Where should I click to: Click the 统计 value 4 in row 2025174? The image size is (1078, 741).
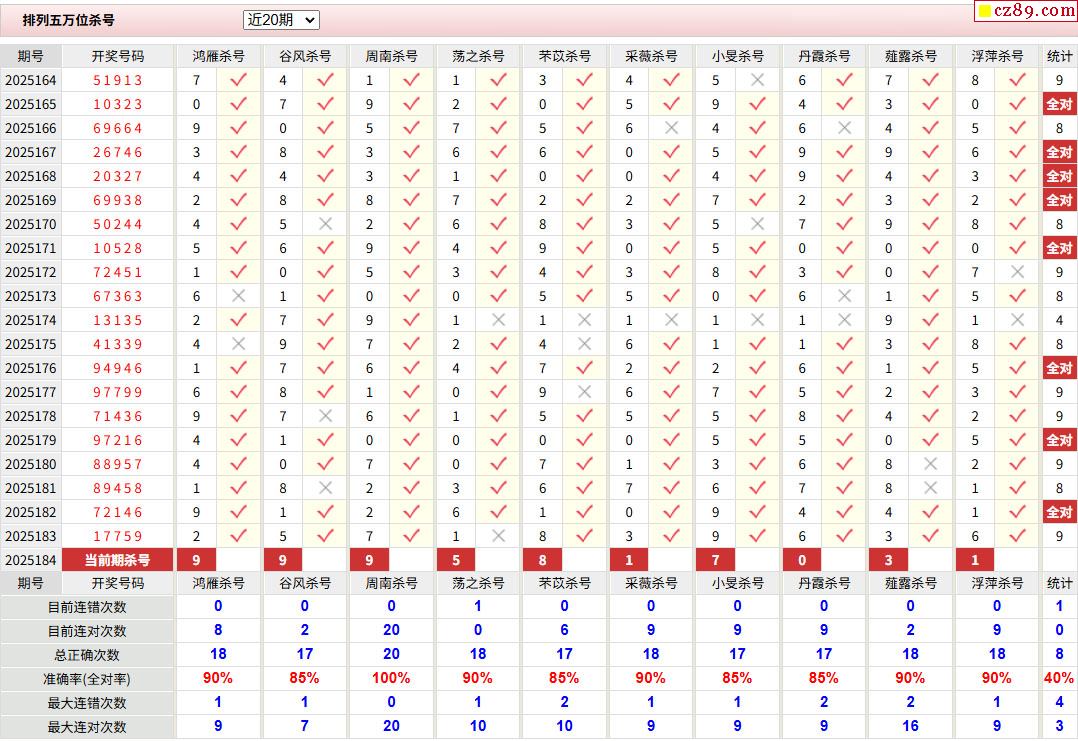[1059, 320]
